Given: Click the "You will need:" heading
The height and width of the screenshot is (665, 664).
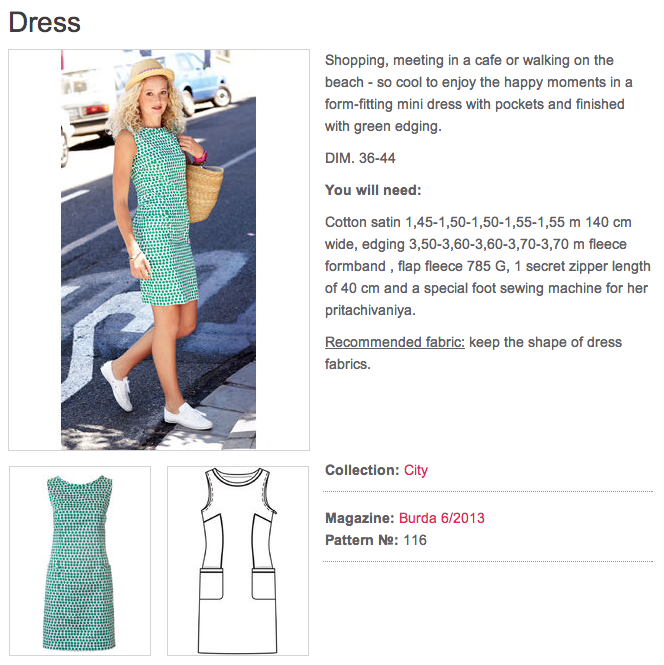Looking at the screenshot, I should (x=373, y=190).
